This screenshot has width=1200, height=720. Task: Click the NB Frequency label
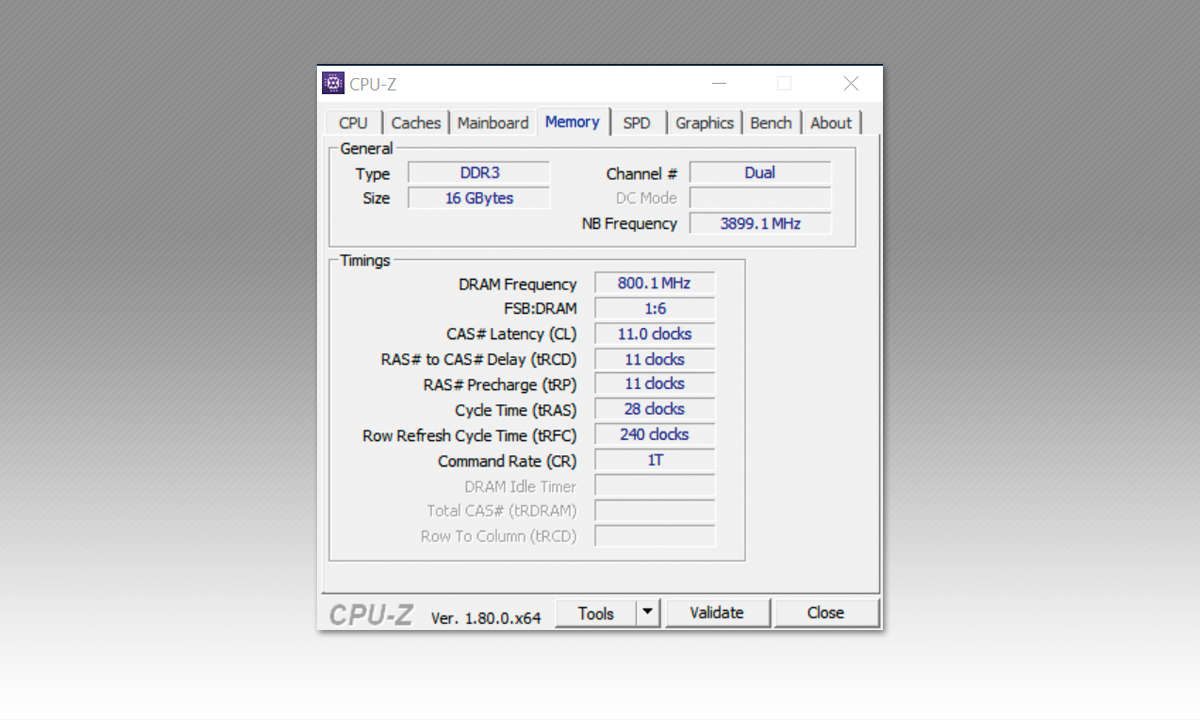pos(629,224)
